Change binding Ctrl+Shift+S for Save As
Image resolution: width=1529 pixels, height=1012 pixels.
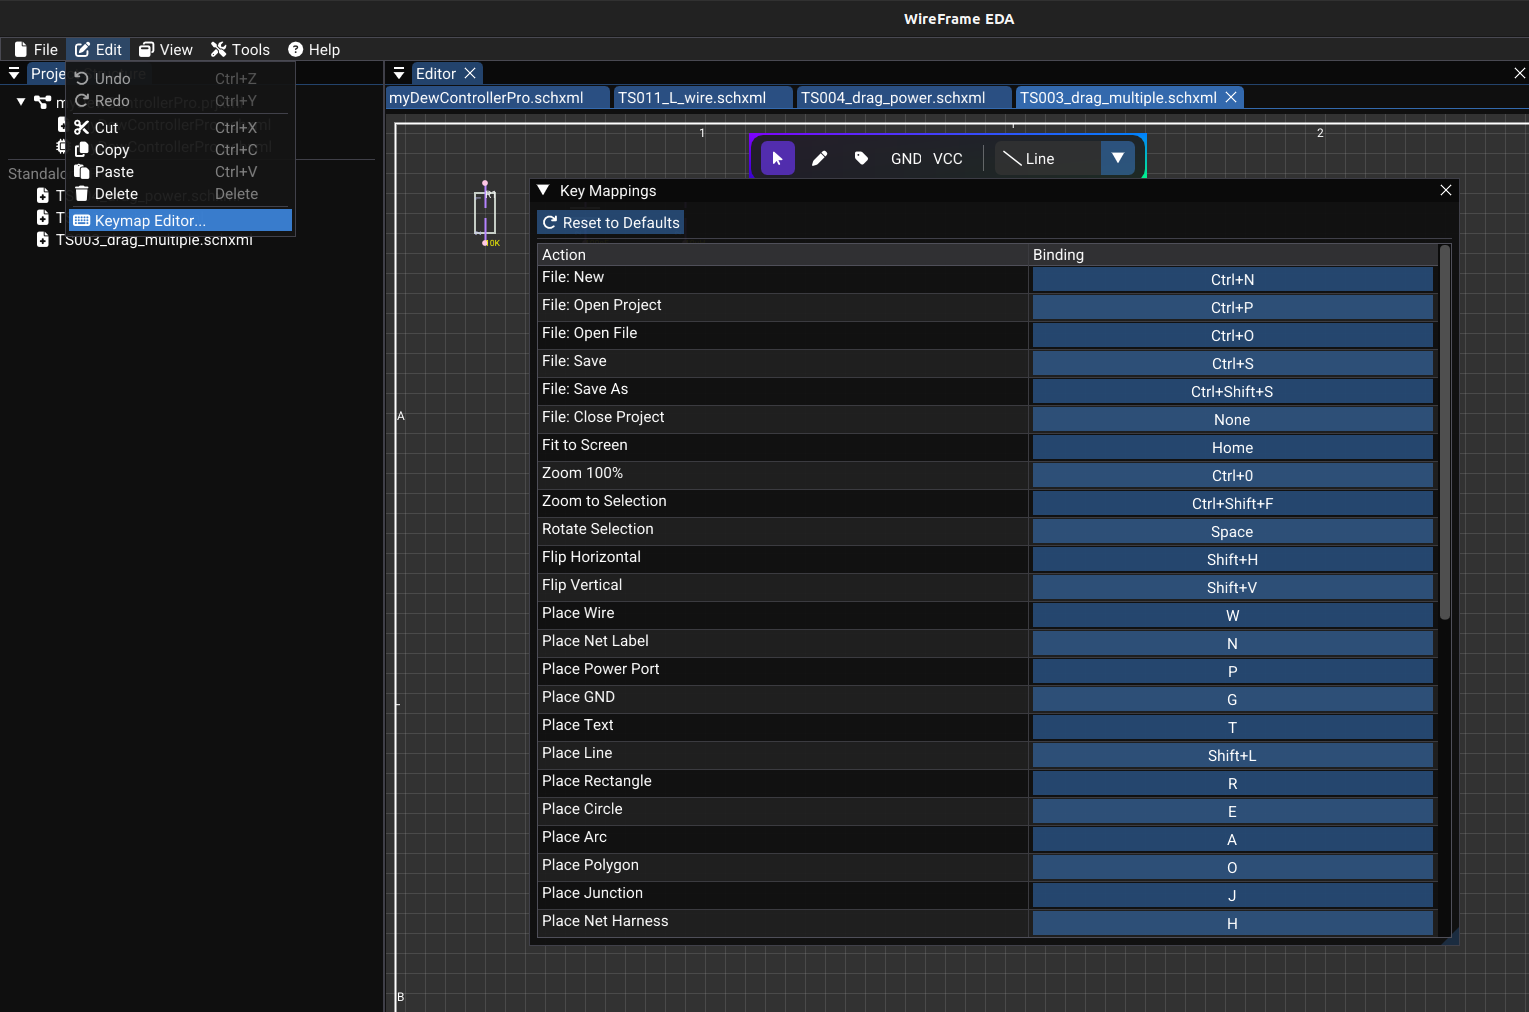pyautogui.click(x=1232, y=392)
